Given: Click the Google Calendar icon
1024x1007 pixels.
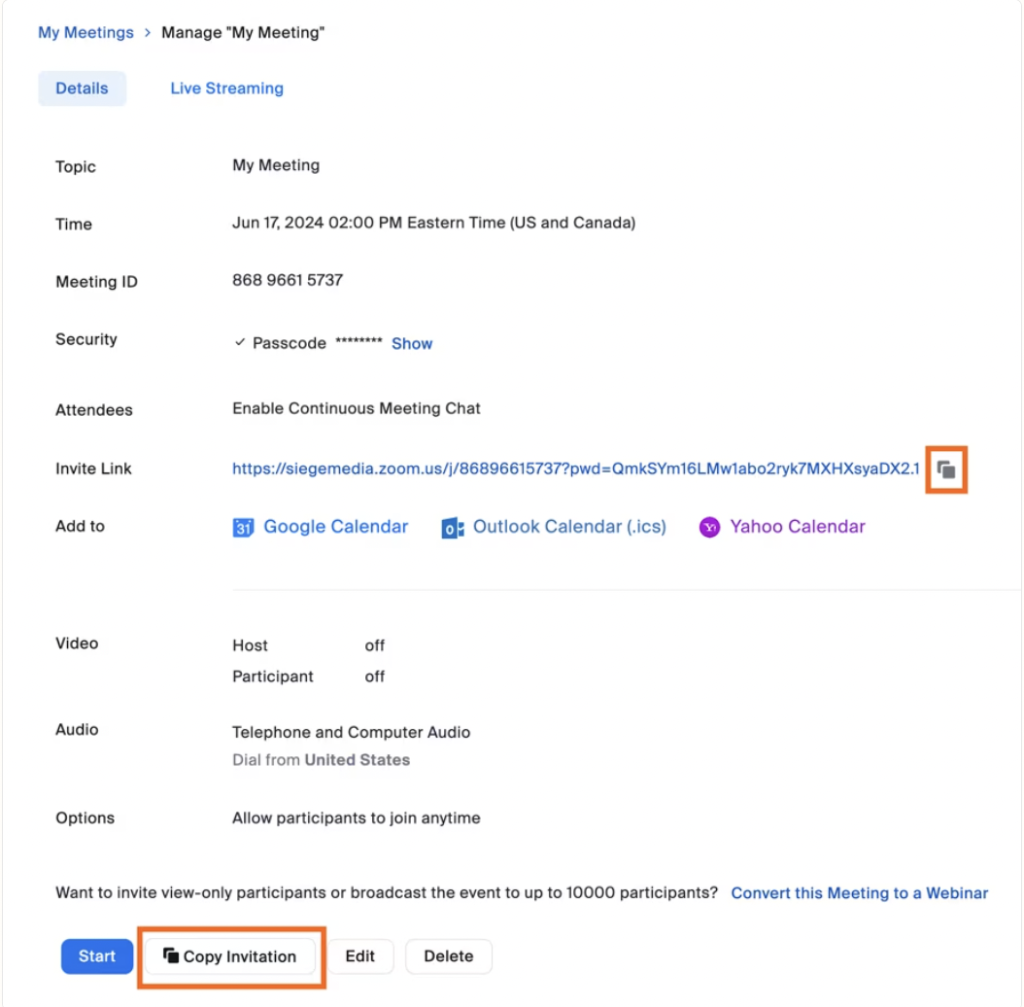Looking at the screenshot, I should [x=243, y=528].
